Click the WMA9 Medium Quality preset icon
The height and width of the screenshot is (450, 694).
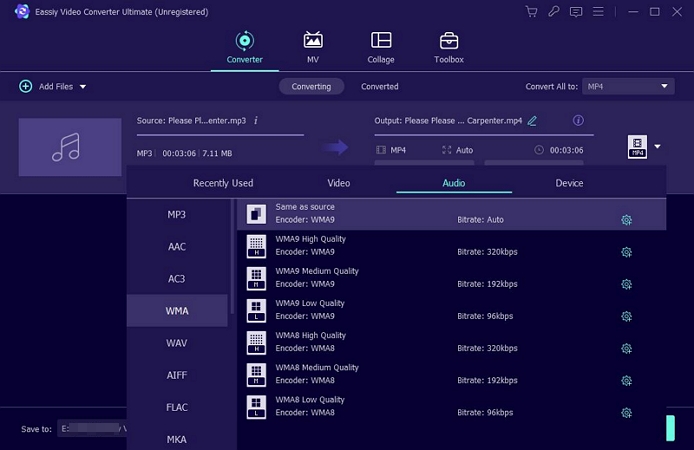pos(256,278)
